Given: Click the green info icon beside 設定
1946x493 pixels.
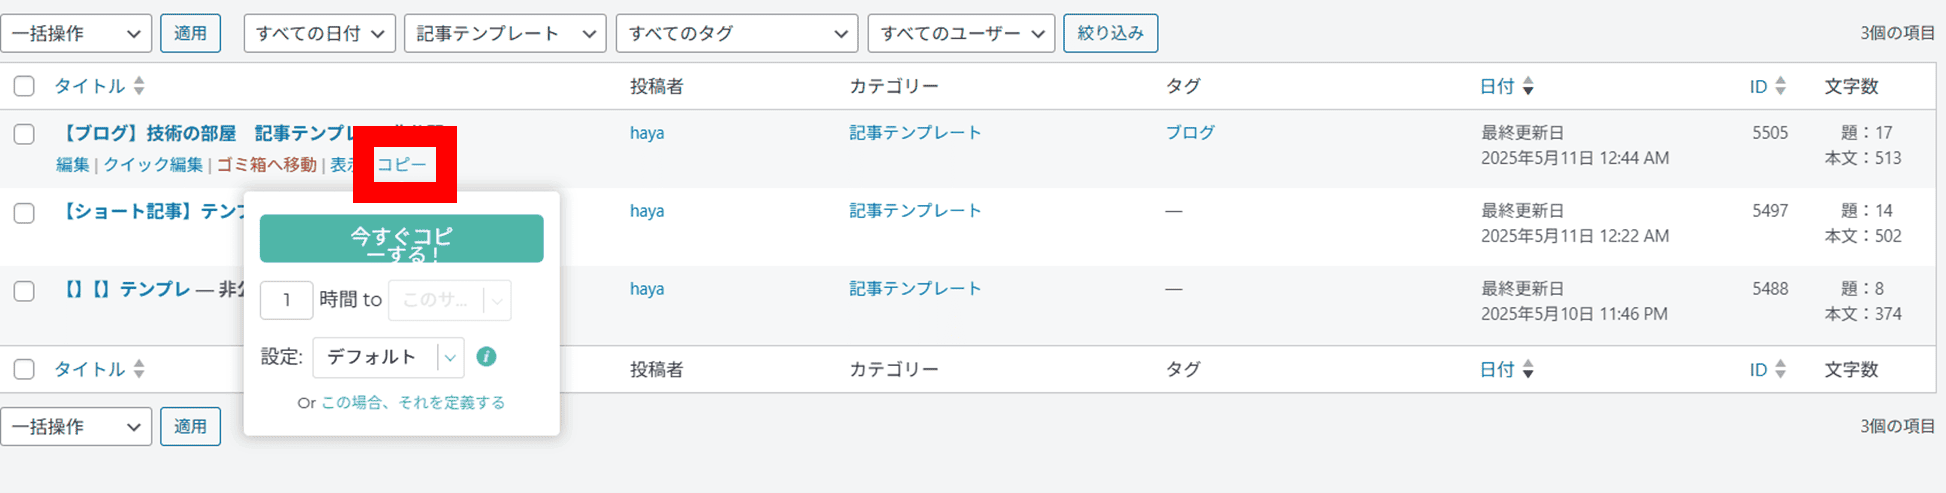Looking at the screenshot, I should point(486,357).
